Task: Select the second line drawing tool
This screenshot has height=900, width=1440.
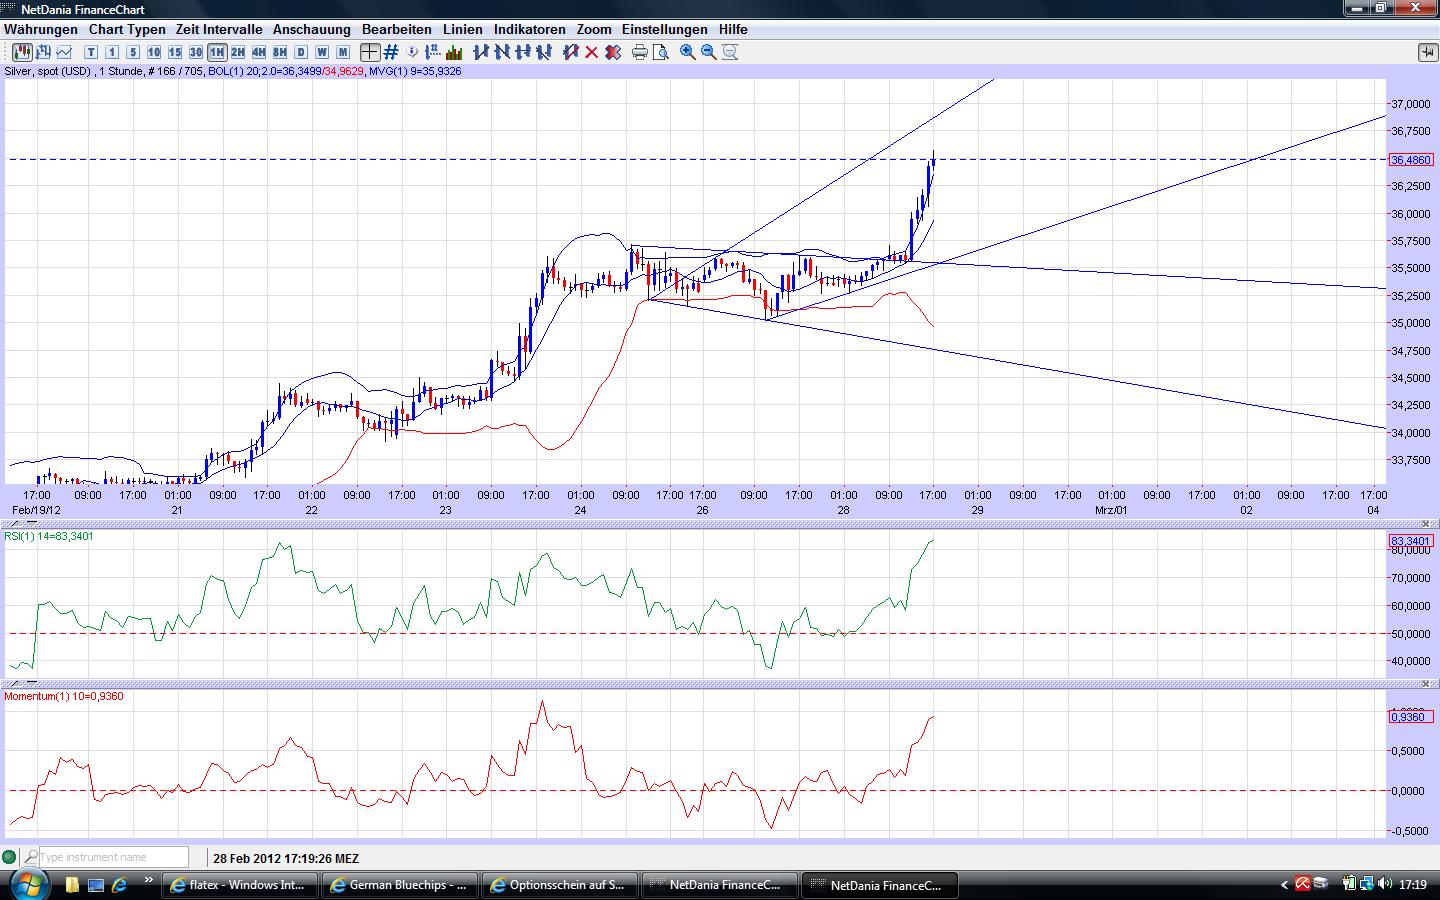Action: [x=502, y=52]
